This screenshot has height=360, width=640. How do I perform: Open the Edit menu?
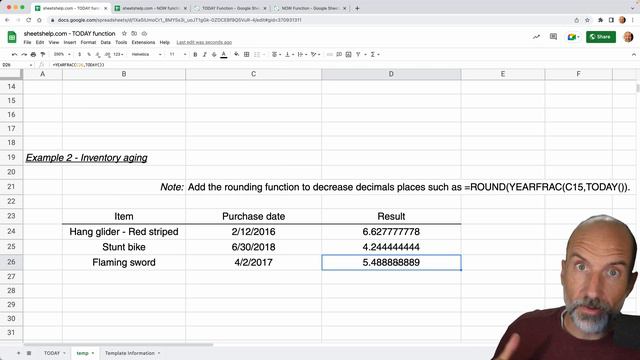click(x=40, y=42)
